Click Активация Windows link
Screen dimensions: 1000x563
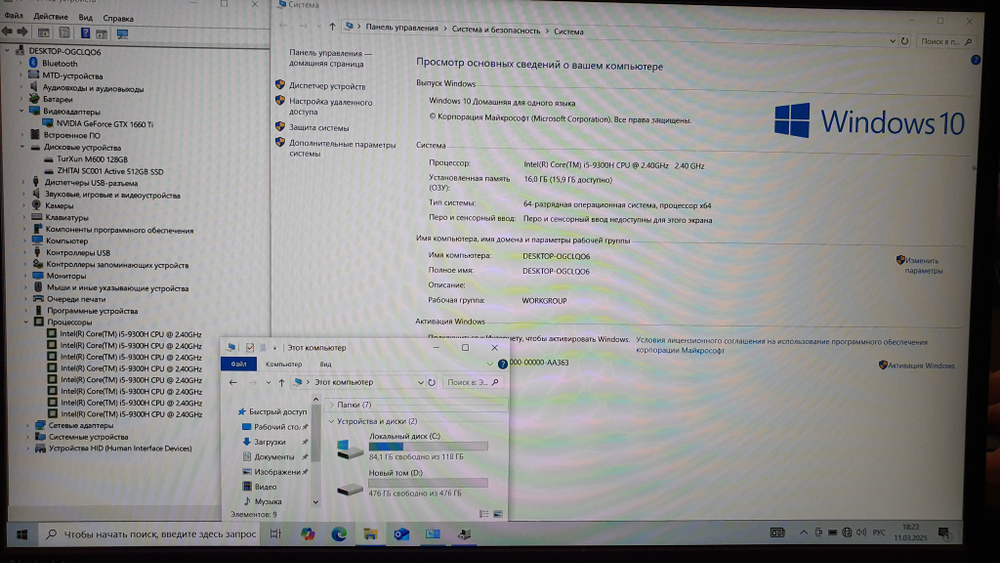(921, 365)
